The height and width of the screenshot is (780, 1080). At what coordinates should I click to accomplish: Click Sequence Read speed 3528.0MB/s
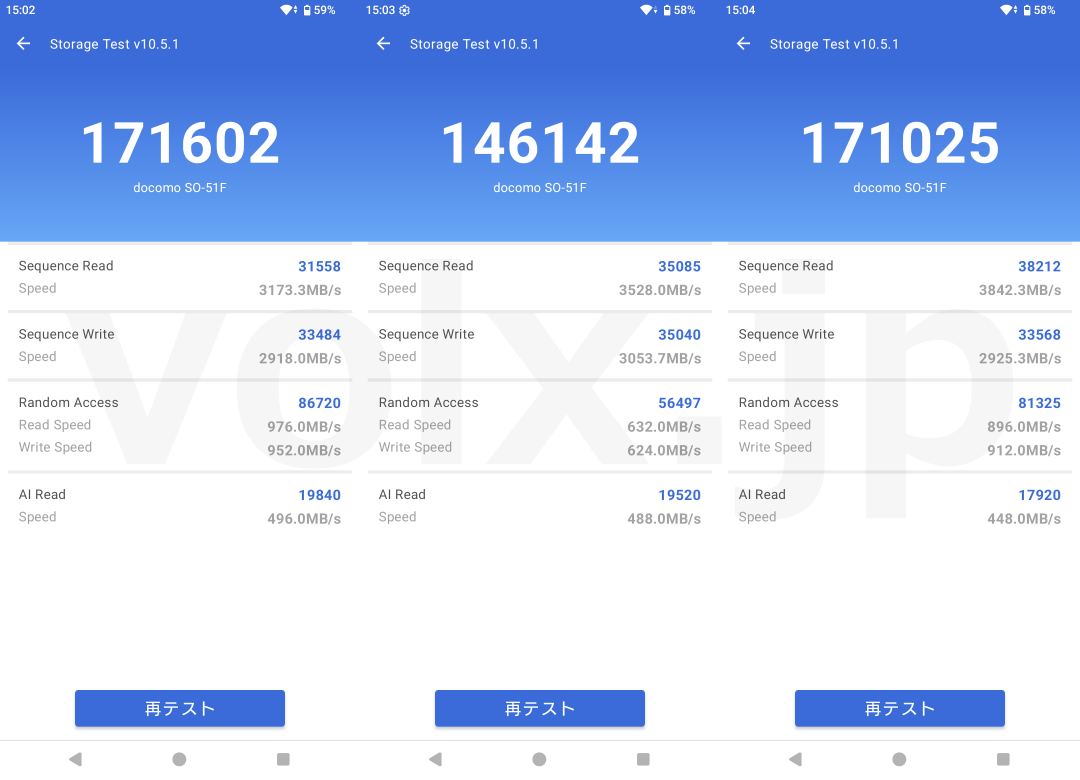(x=660, y=290)
